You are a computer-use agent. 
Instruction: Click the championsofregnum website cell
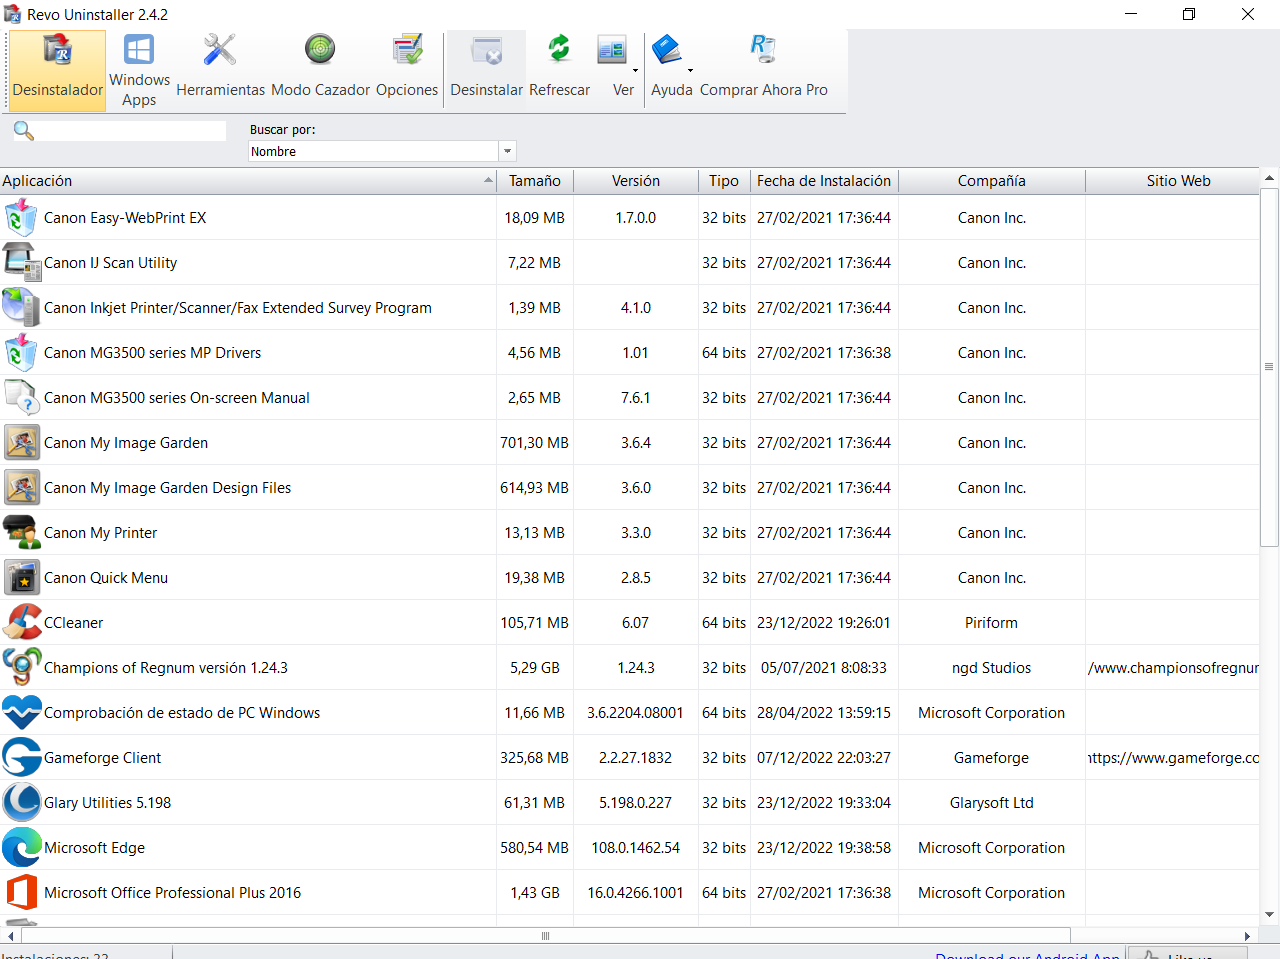coord(1173,668)
